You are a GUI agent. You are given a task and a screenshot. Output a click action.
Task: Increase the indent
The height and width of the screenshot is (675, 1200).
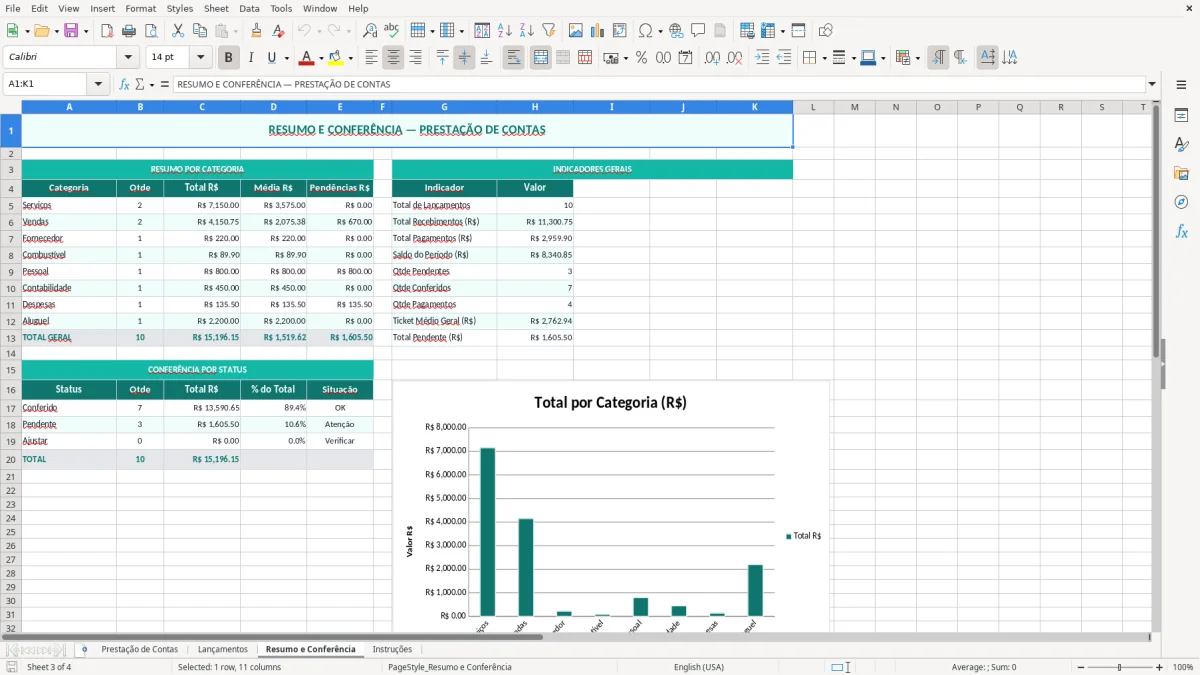click(x=762, y=58)
